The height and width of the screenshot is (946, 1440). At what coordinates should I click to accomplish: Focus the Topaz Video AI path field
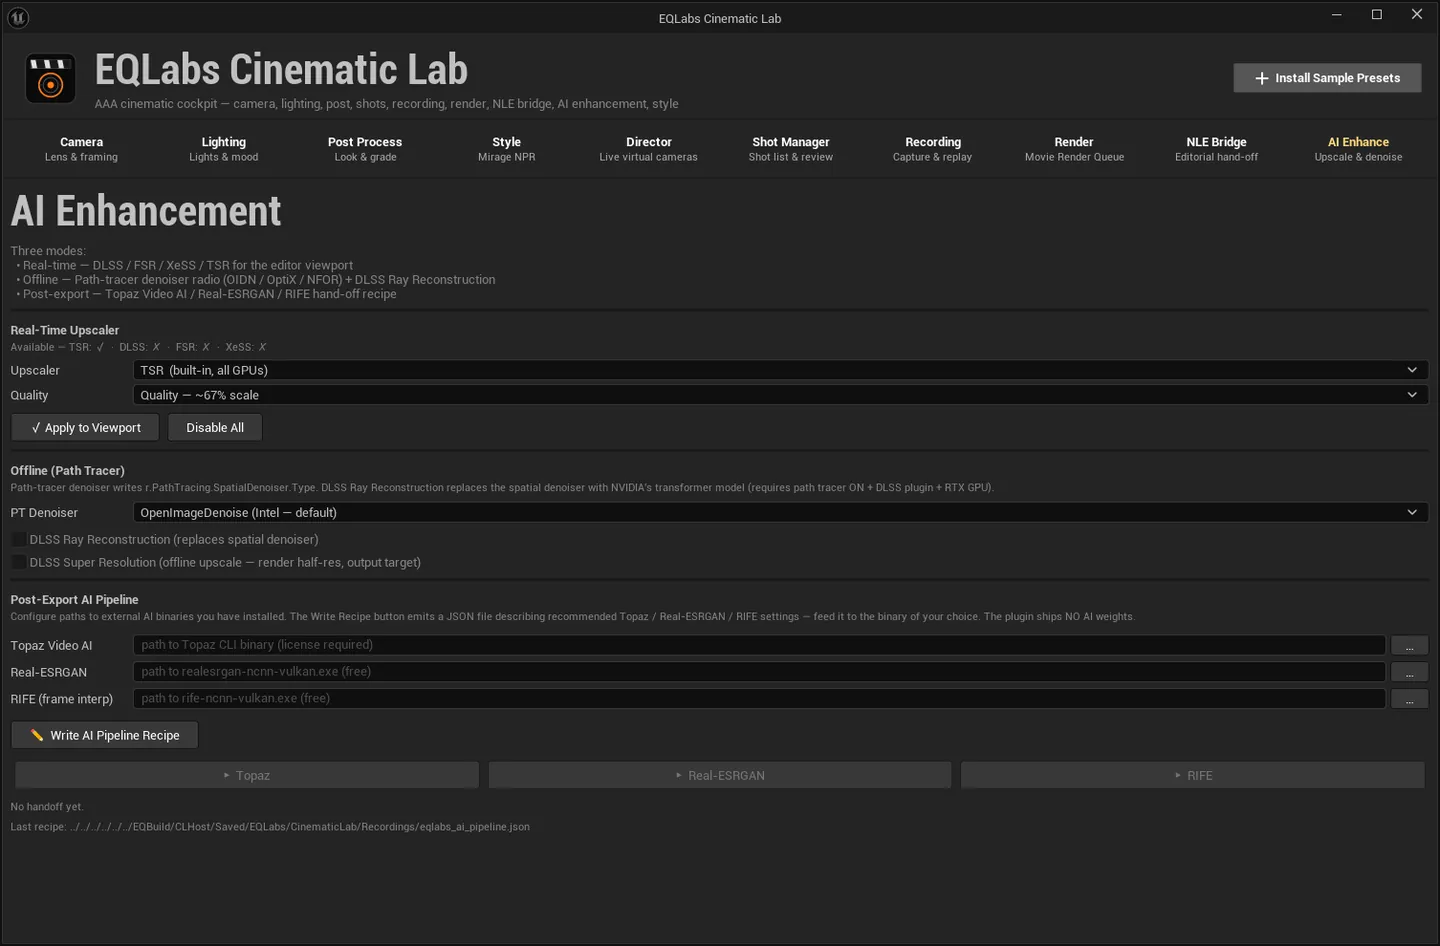tap(759, 645)
